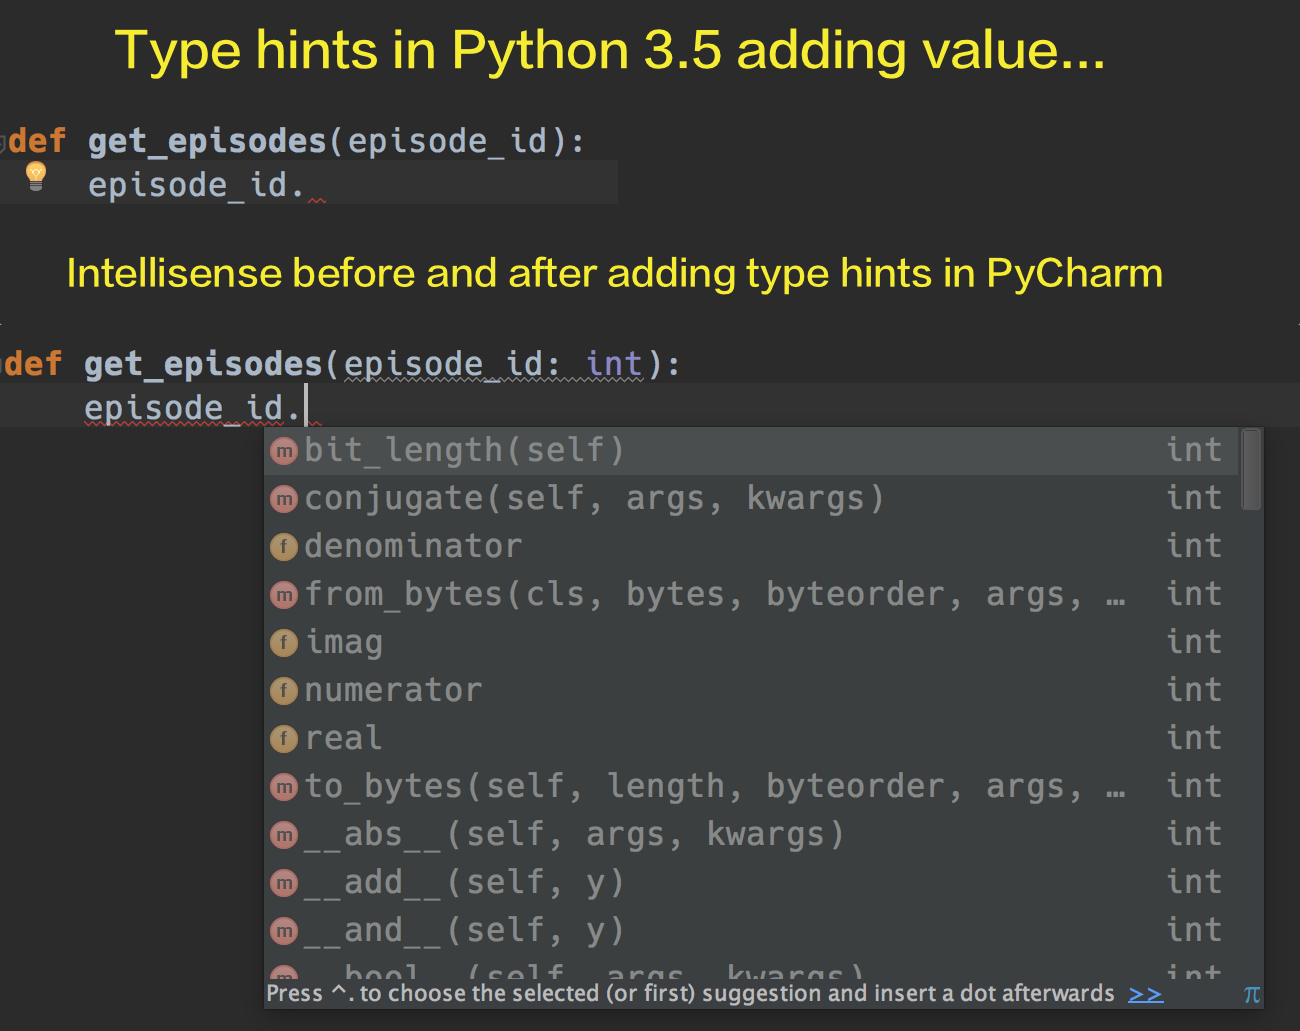Viewport: 1300px width, 1031px height.
Task: Choose __and__(self, y) in autocomplete list
Action: [464, 931]
